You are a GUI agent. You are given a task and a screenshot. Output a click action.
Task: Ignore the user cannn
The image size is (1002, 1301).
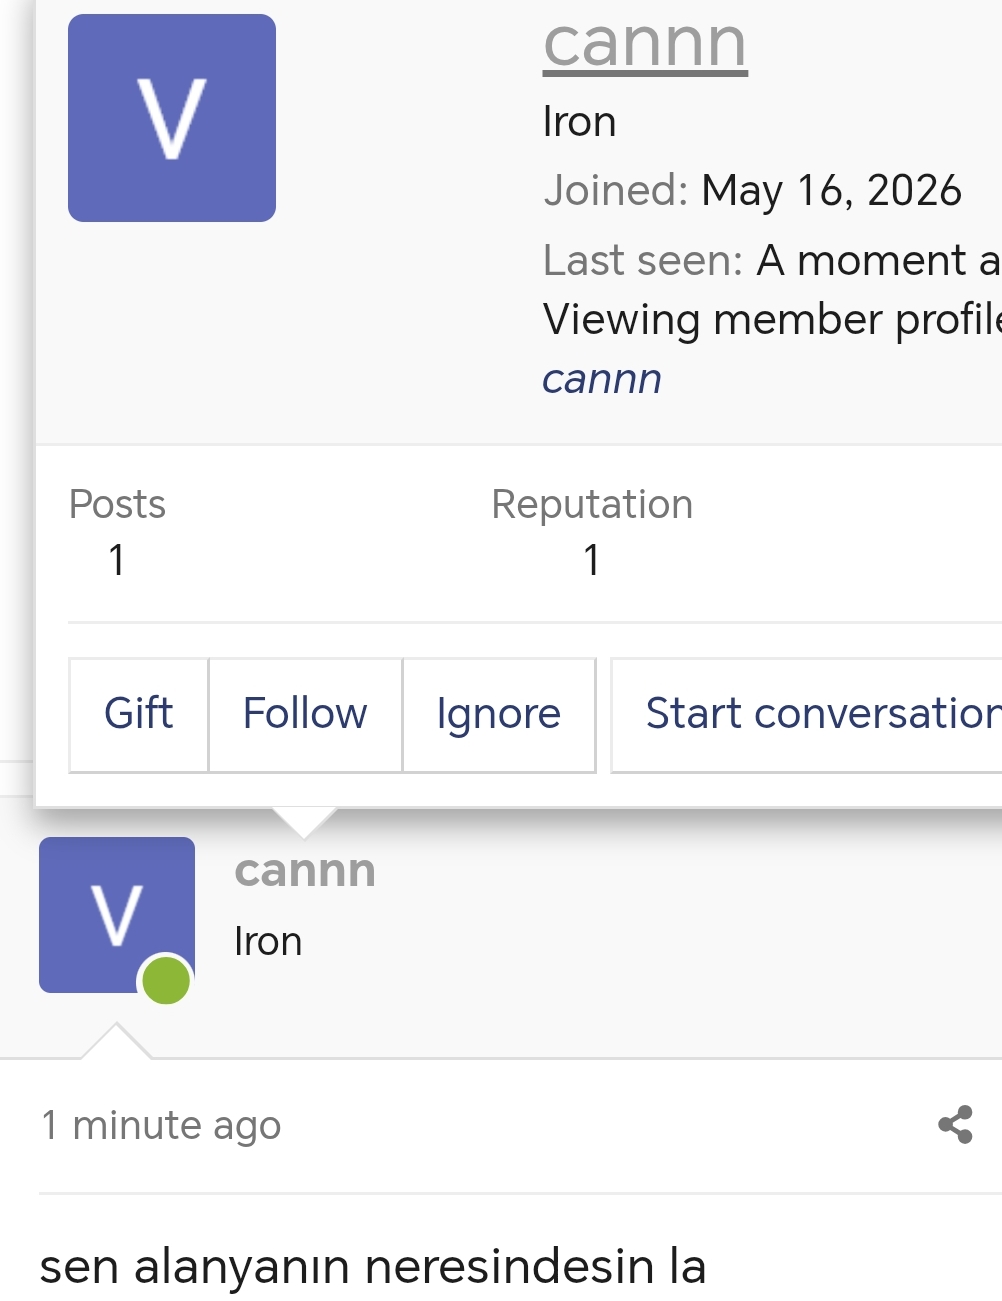[x=499, y=714]
